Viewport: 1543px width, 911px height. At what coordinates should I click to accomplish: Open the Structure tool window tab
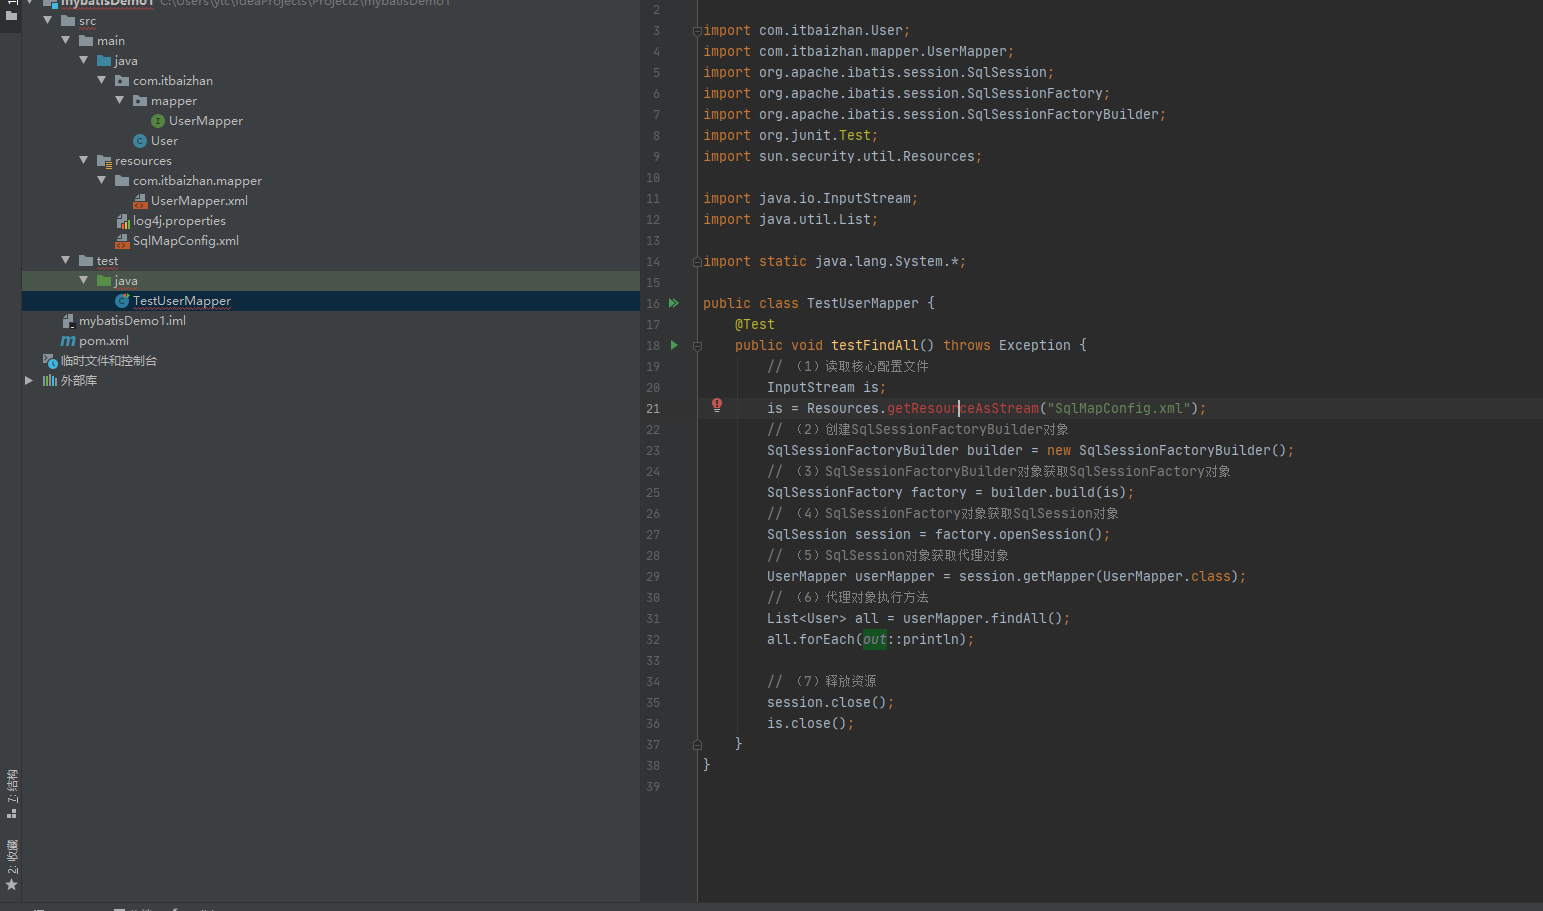pyautogui.click(x=11, y=792)
